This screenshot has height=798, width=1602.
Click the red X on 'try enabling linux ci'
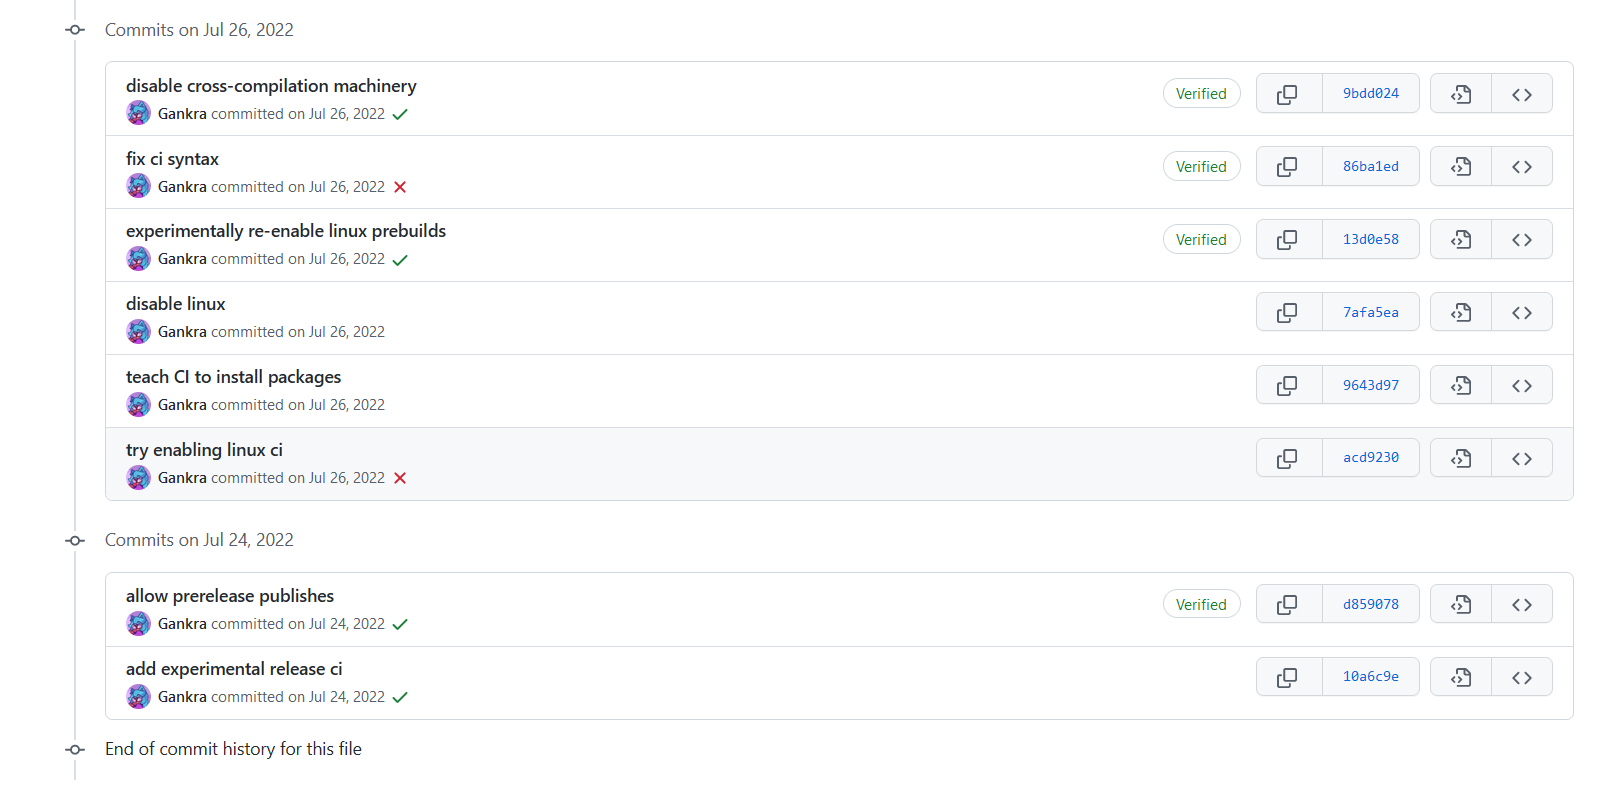(x=400, y=477)
